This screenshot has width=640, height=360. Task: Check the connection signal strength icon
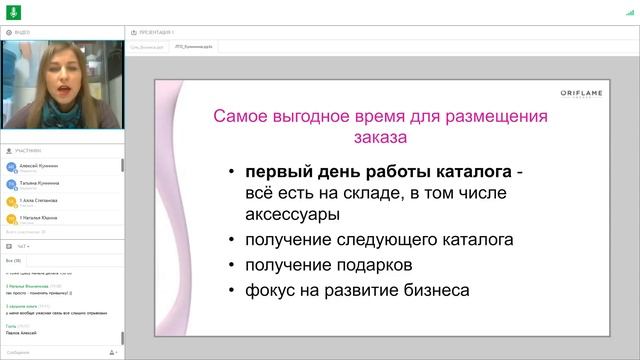pos(630,13)
